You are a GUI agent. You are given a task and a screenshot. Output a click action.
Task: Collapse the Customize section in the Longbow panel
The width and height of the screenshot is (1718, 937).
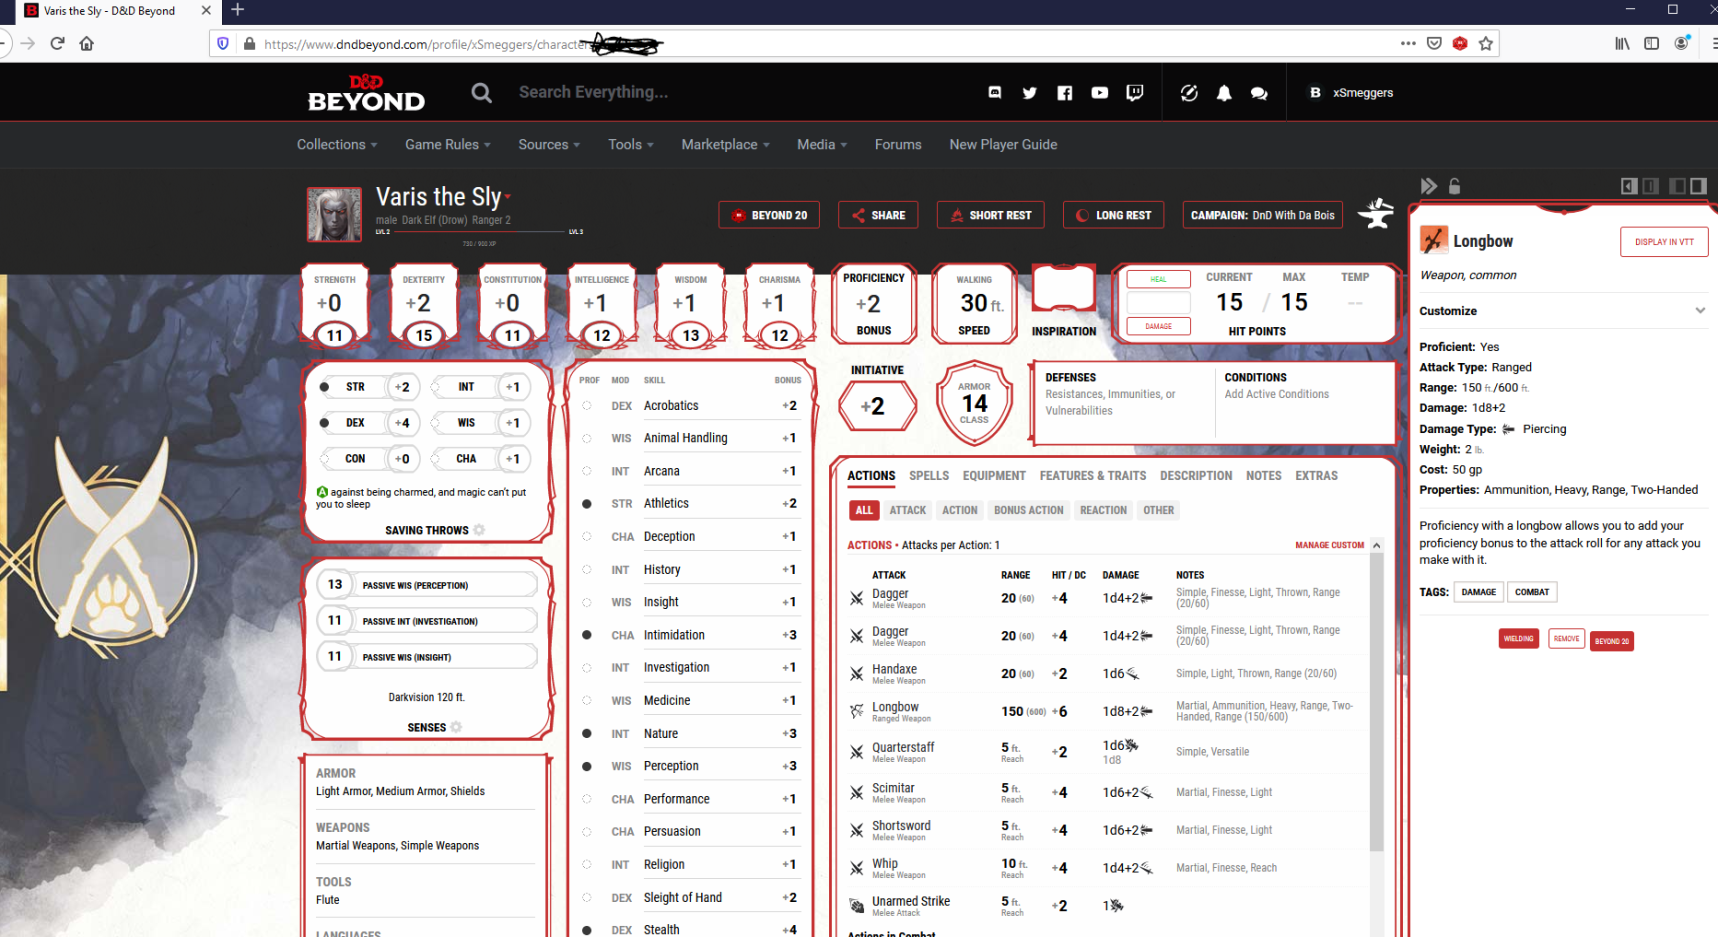(1701, 310)
